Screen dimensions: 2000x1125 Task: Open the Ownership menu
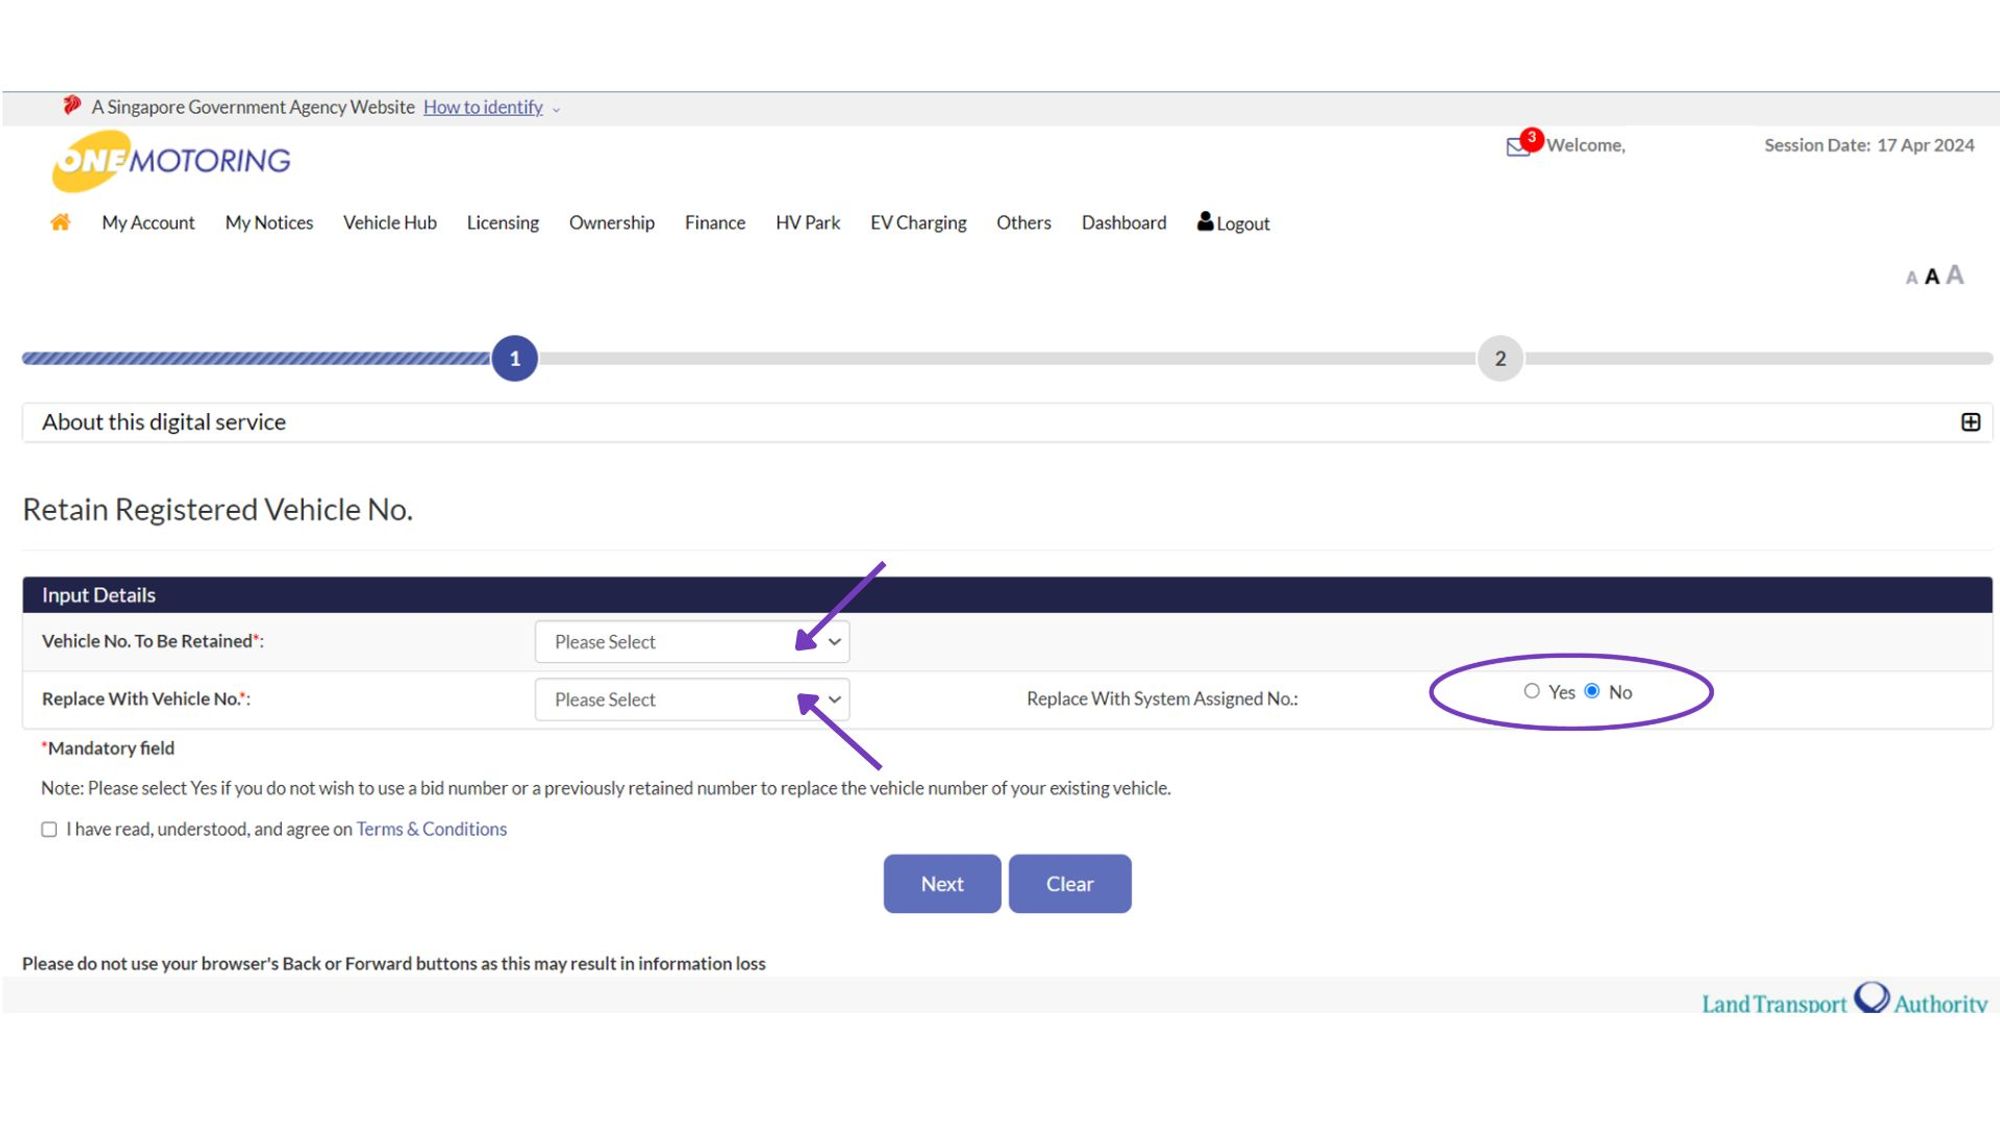(611, 222)
